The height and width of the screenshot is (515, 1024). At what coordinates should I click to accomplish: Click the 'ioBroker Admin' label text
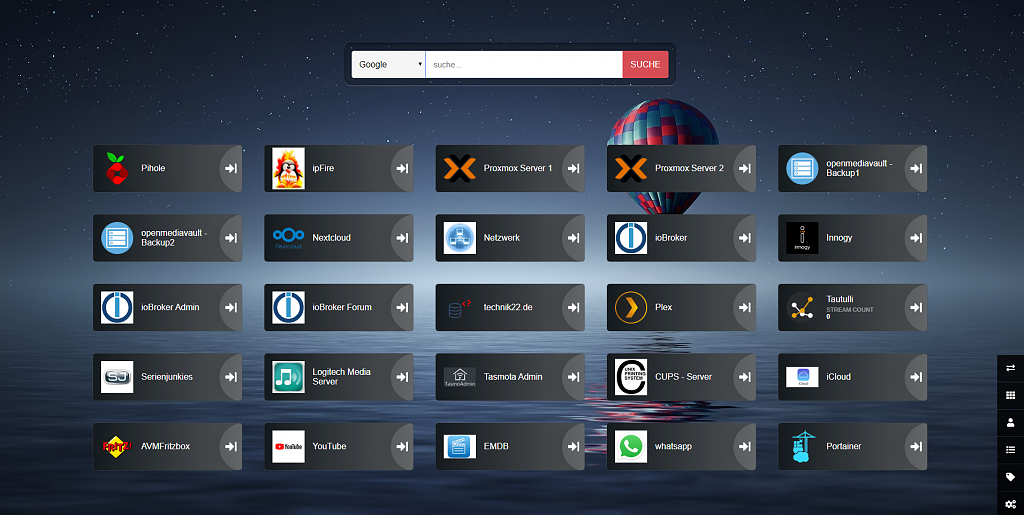point(170,307)
